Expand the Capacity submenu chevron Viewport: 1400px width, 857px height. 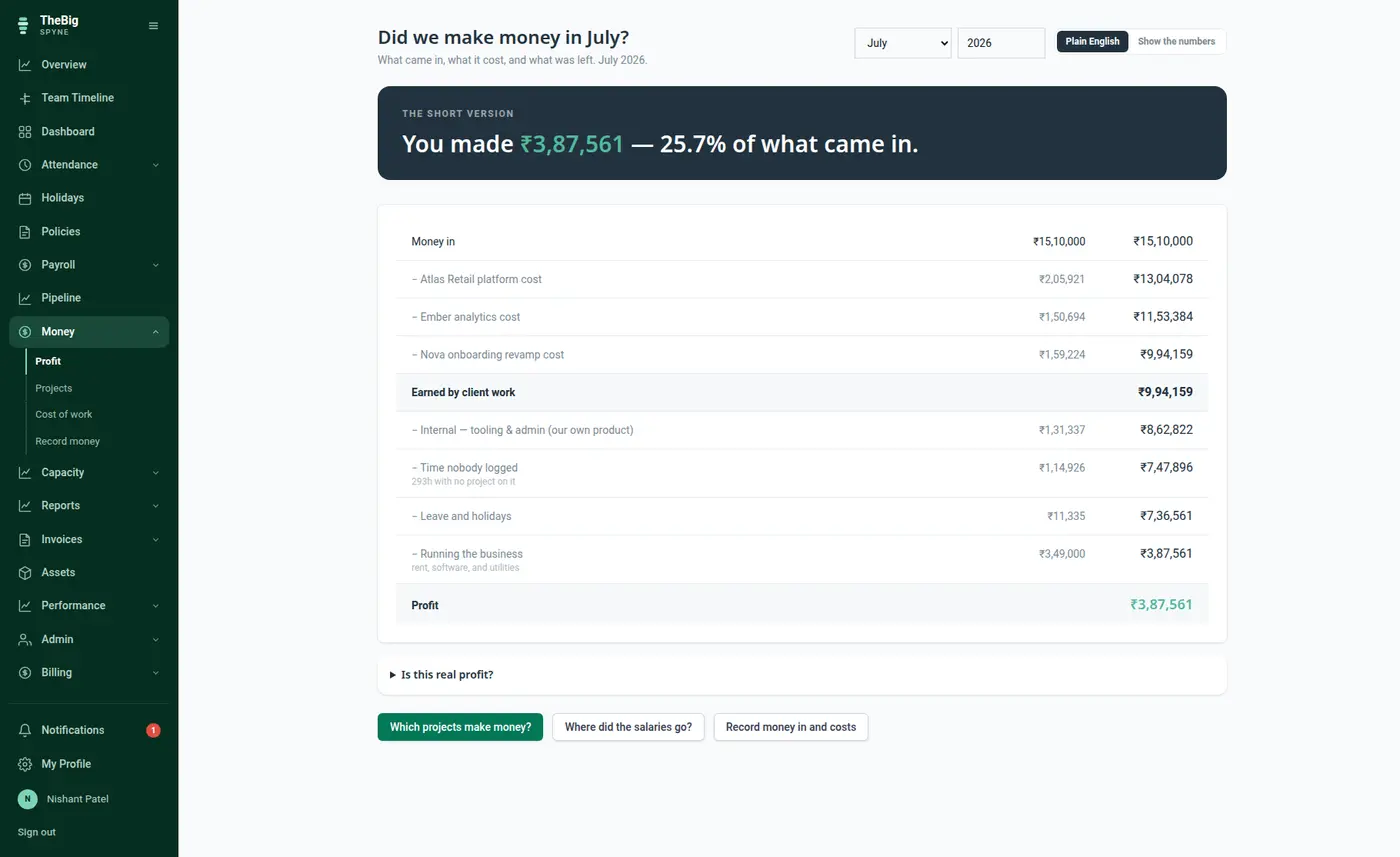pos(156,472)
